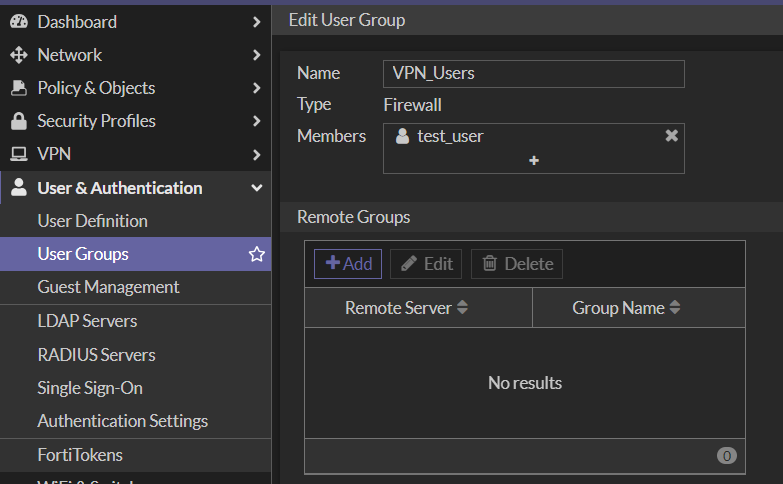The width and height of the screenshot is (783, 484).
Task: Expand the Dashboard menu chevron
Action: pos(257,22)
